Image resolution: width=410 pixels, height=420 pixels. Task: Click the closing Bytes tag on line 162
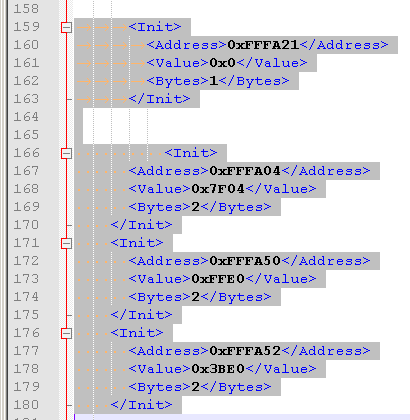[254, 81]
